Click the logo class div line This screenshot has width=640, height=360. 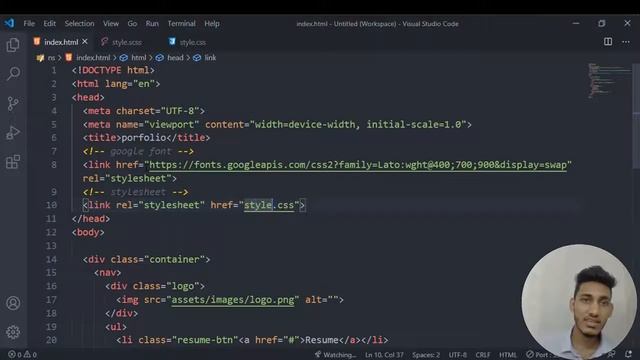click(155, 286)
